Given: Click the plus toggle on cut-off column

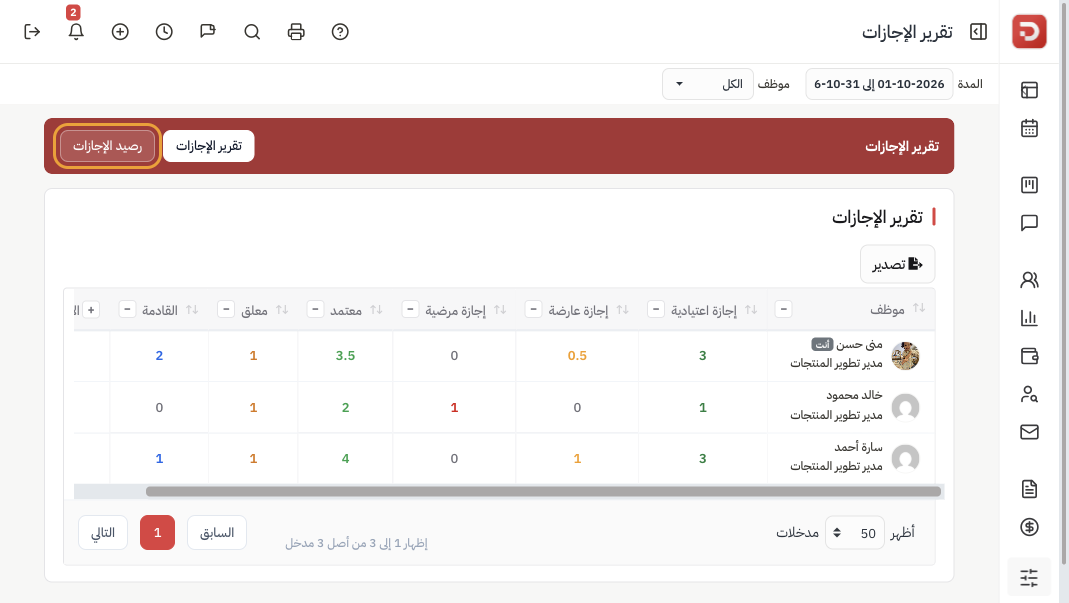Looking at the screenshot, I should tap(91, 310).
